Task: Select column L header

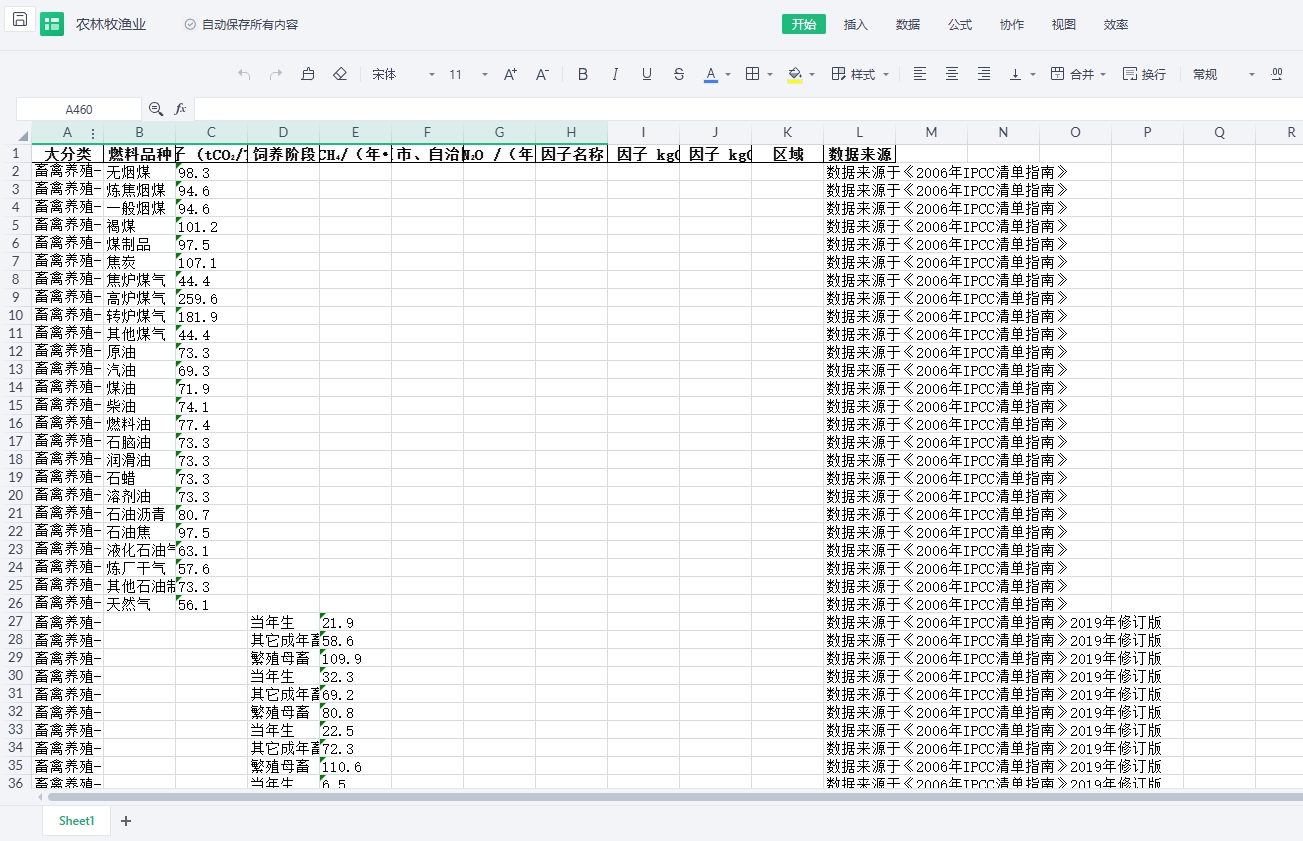Action: (x=859, y=133)
